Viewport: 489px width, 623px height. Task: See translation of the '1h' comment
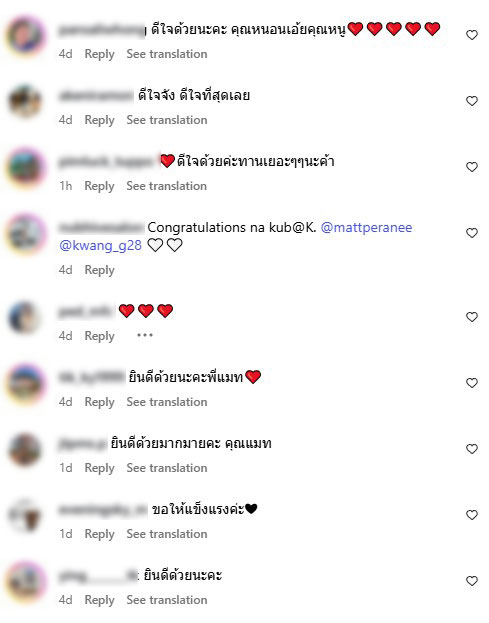pyautogui.click(x=167, y=186)
